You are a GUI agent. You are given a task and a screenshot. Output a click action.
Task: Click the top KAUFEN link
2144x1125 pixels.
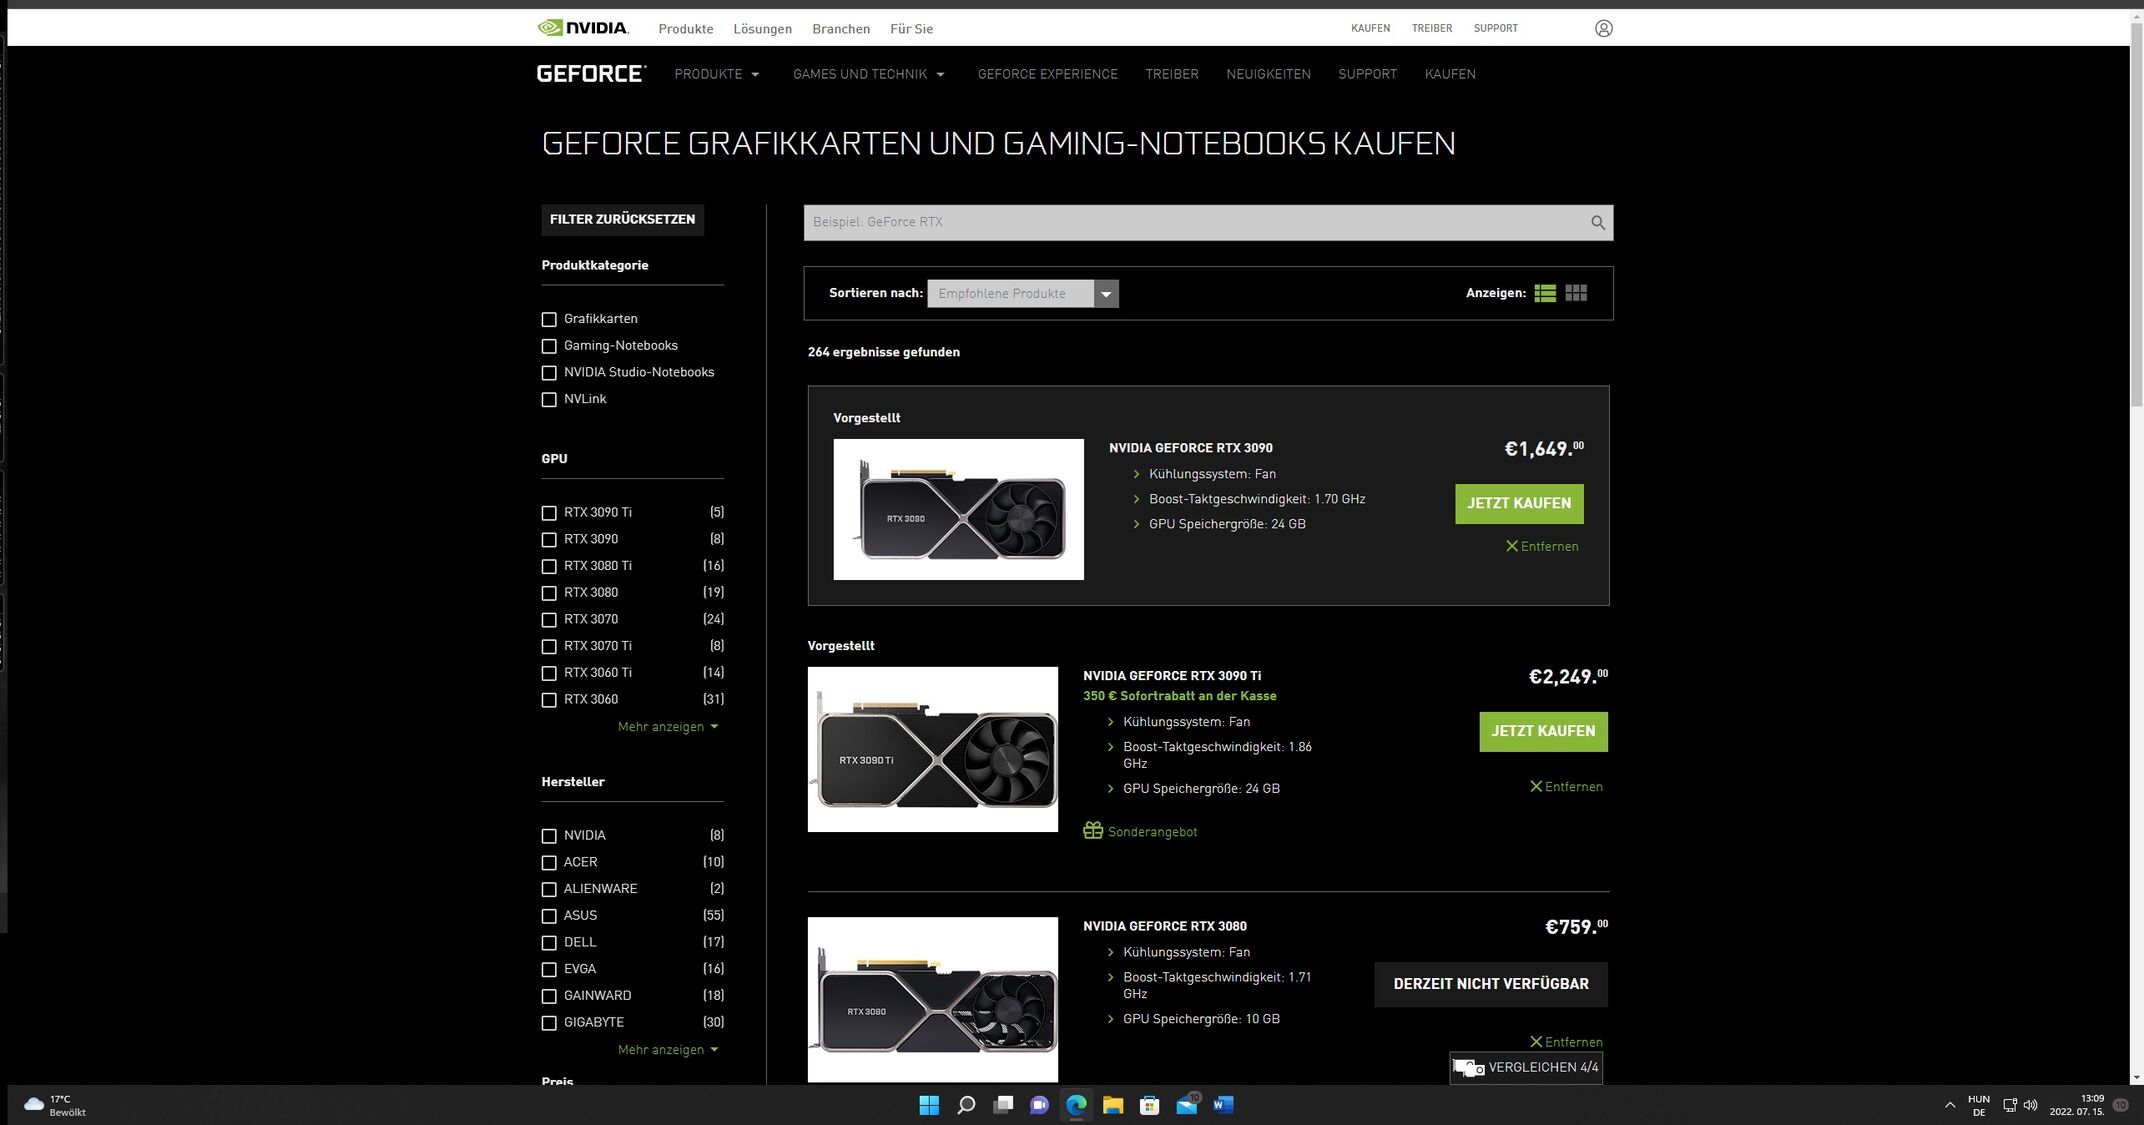pyautogui.click(x=1370, y=28)
